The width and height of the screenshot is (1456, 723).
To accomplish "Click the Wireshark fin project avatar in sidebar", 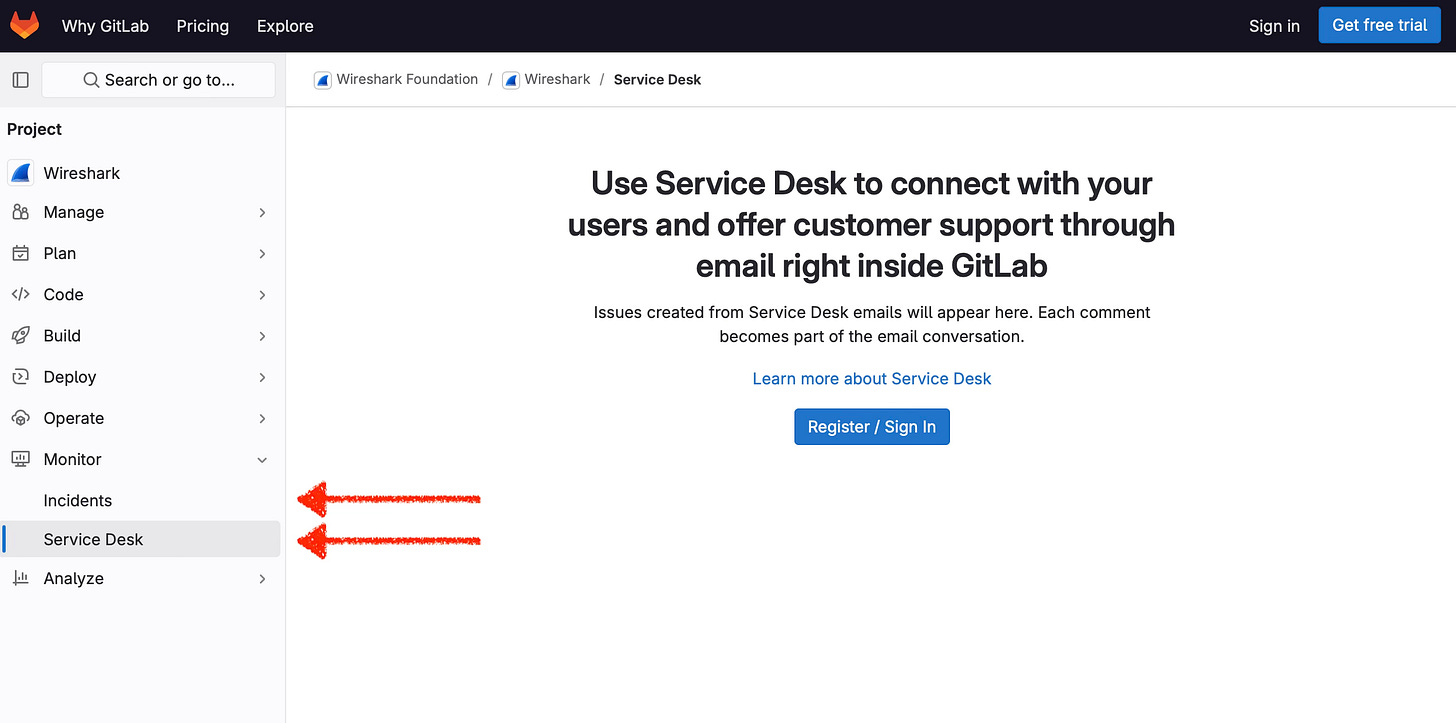I will (x=21, y=173).
